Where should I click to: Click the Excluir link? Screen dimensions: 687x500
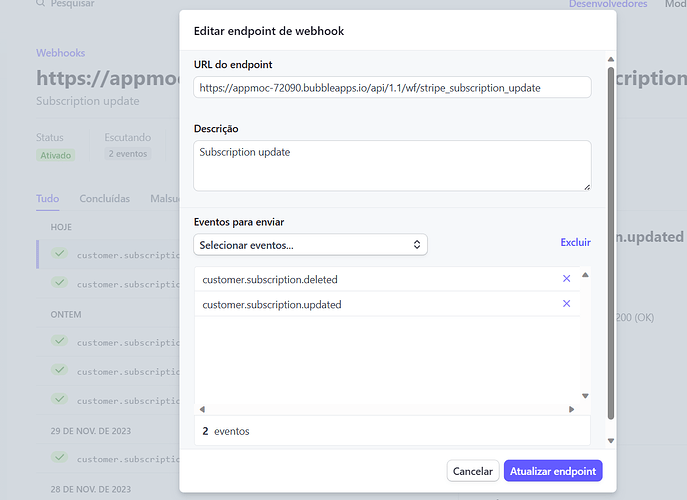575,242
